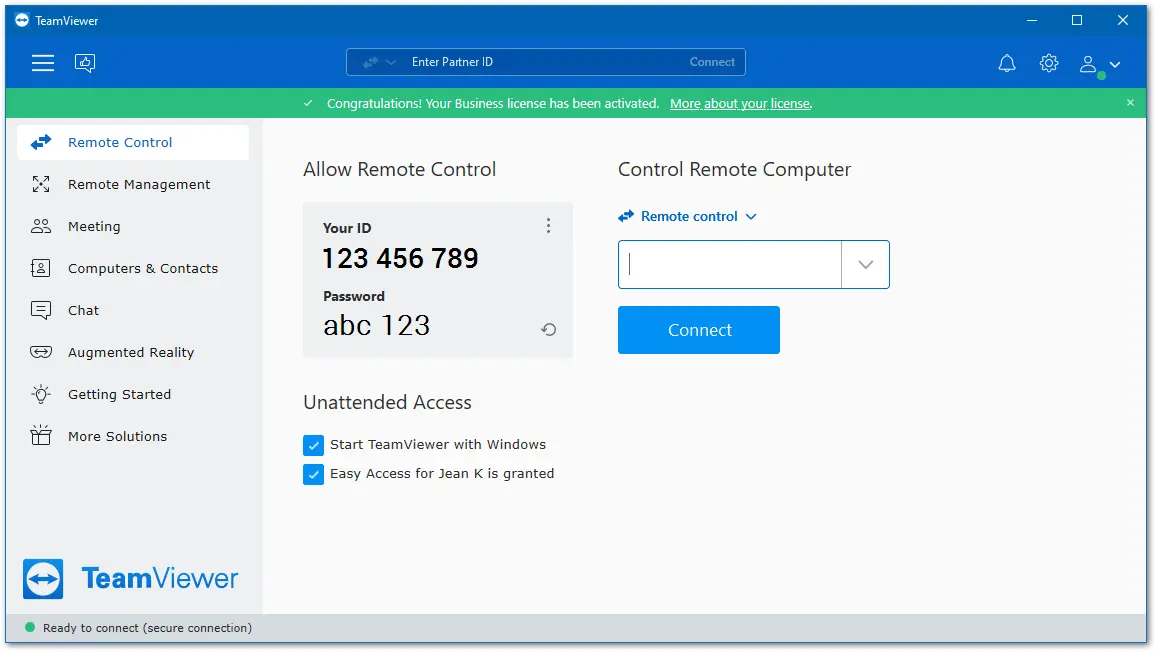Click the TeamViewer title bar icon
The image size is (1156, 652).
point(22,20)
